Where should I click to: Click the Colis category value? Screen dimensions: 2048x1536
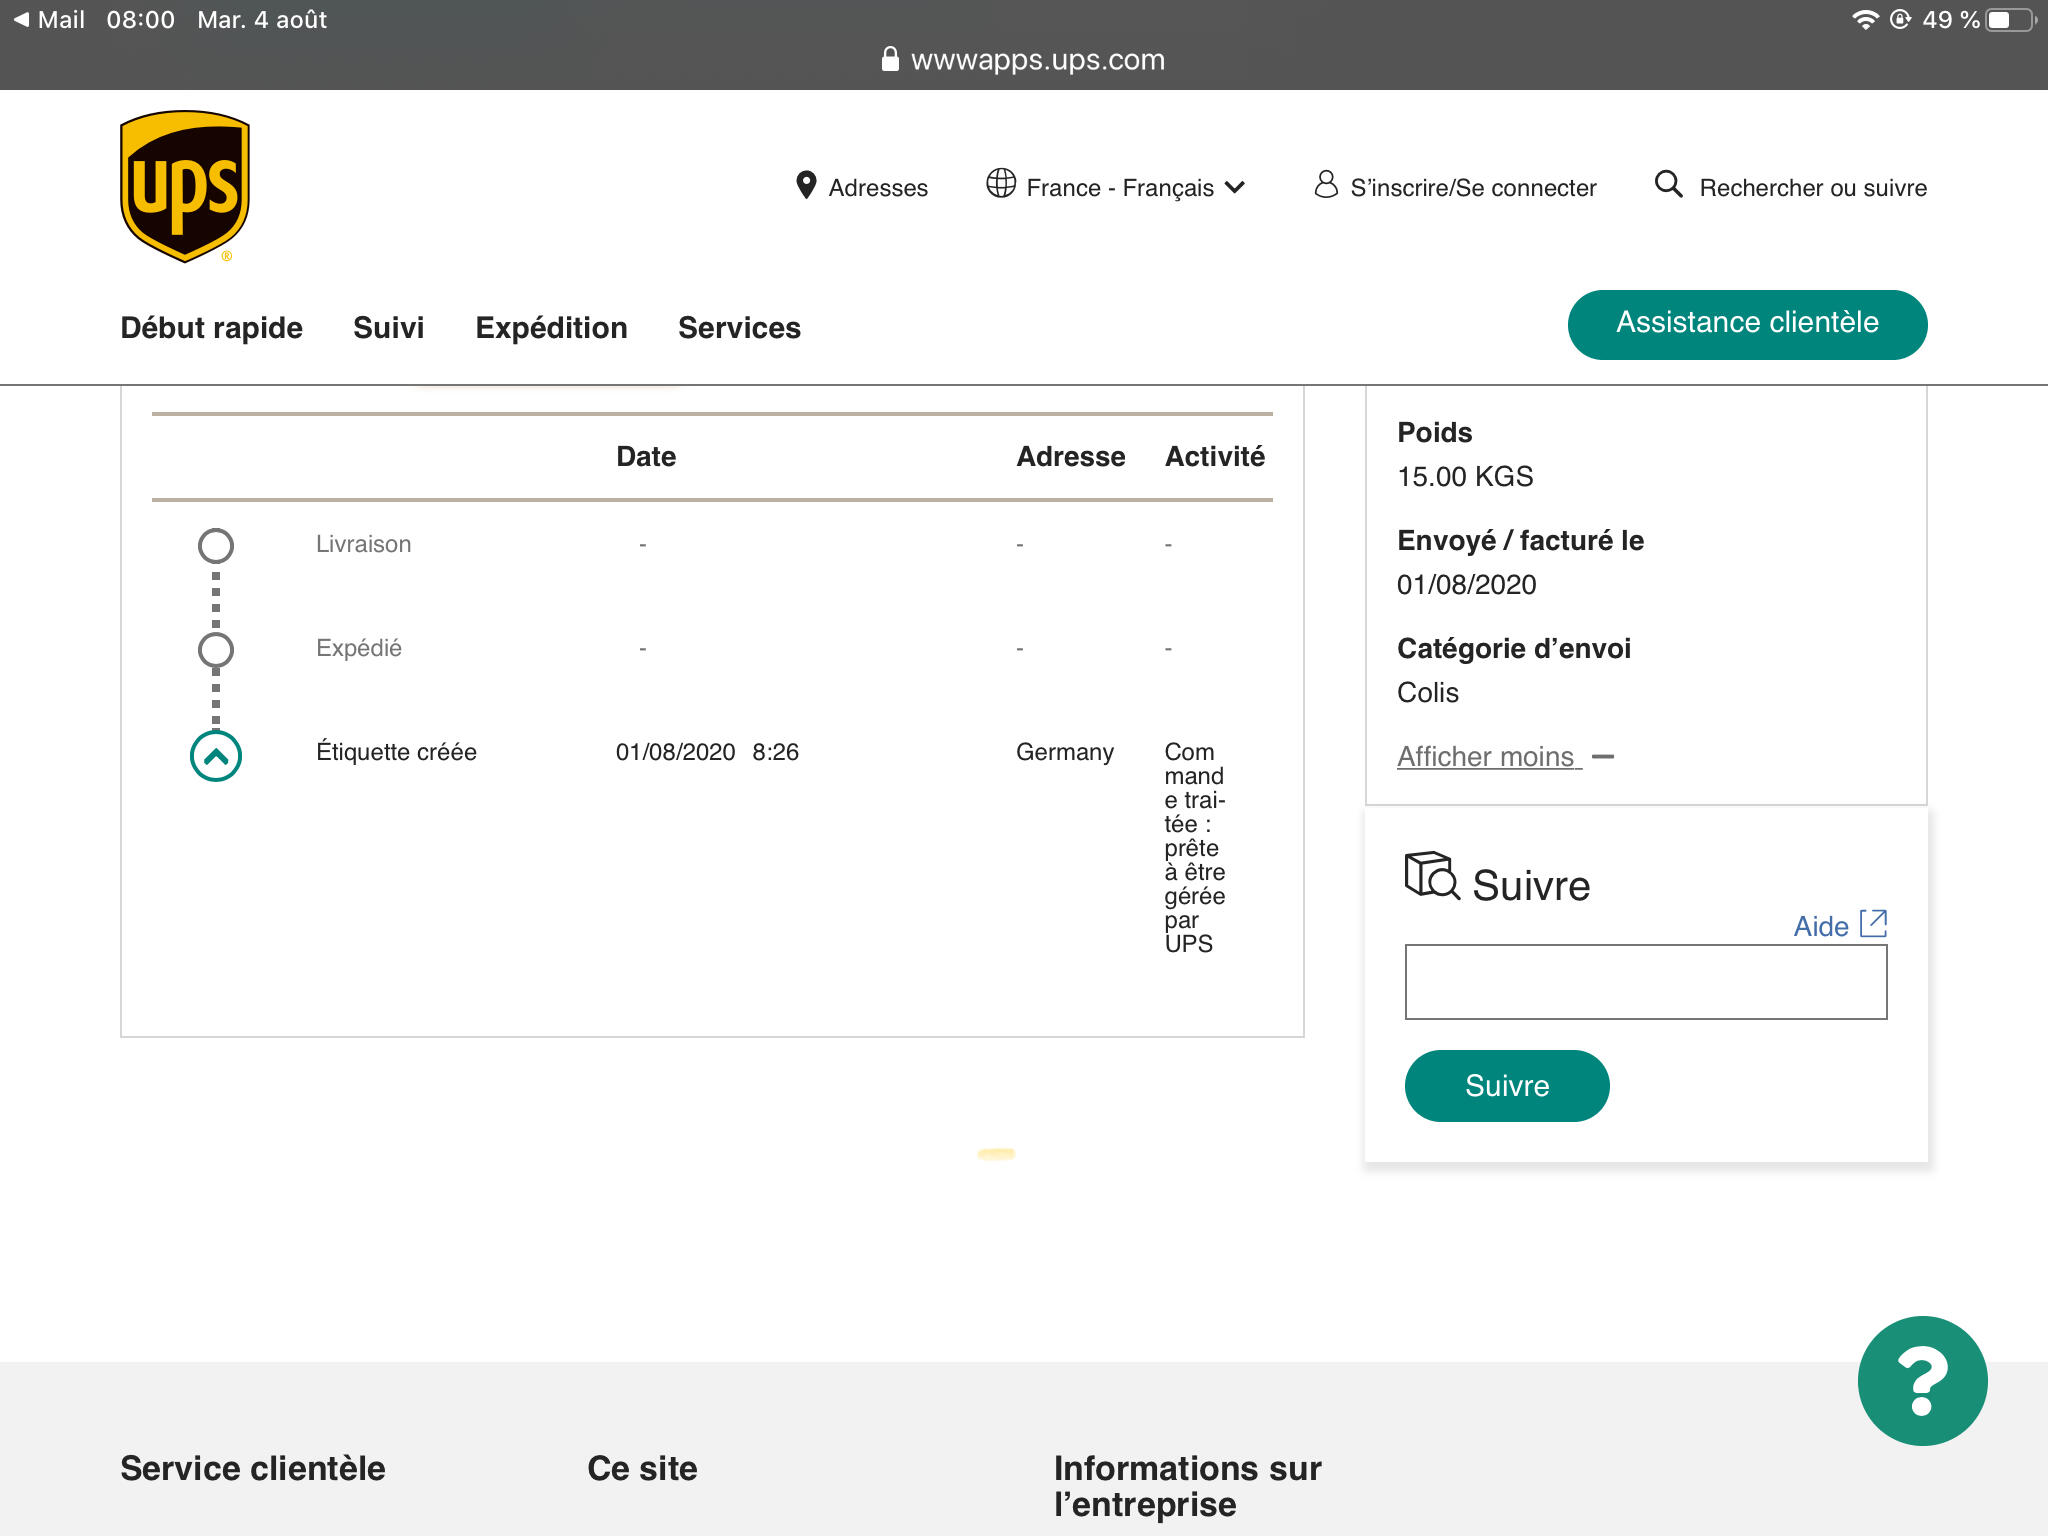click(x=1428, y=692)
